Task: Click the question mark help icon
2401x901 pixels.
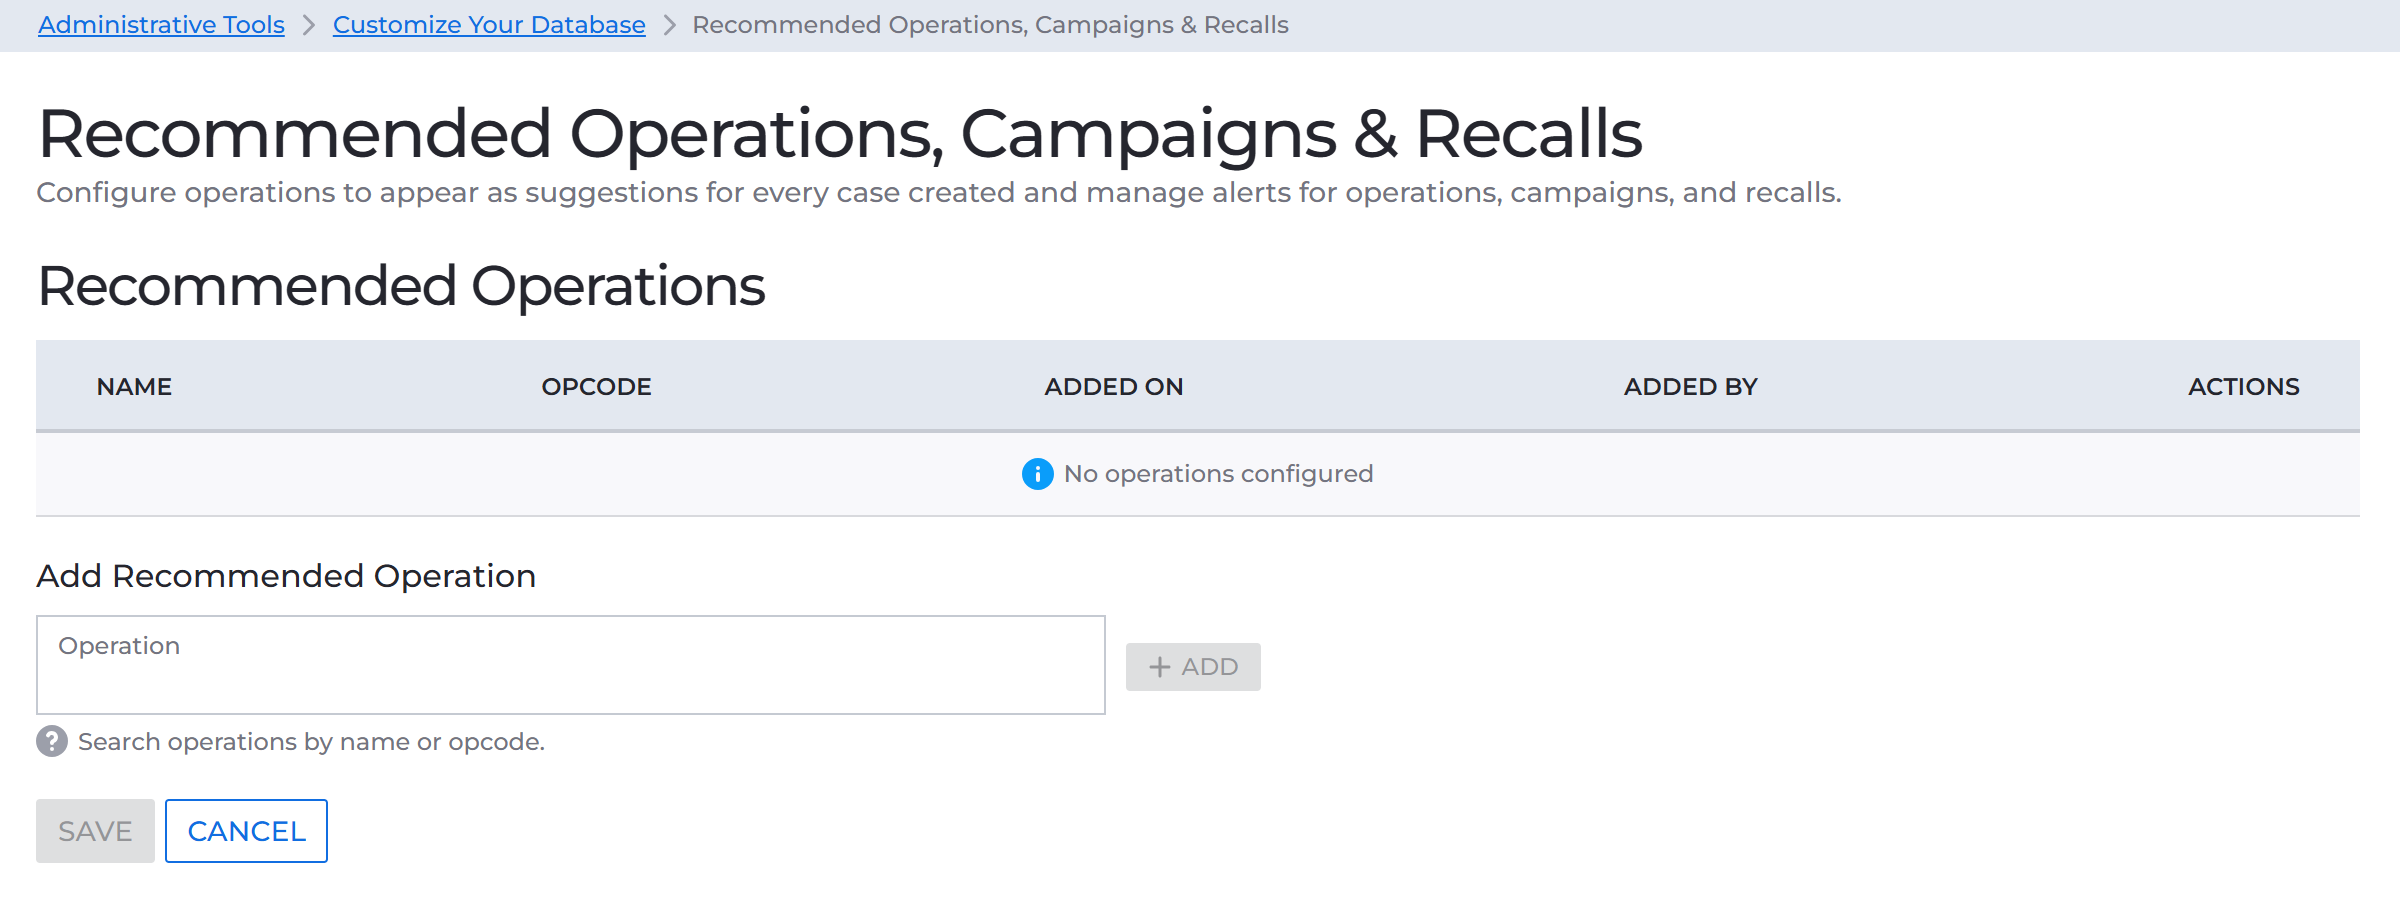Action: pos(52,741)
